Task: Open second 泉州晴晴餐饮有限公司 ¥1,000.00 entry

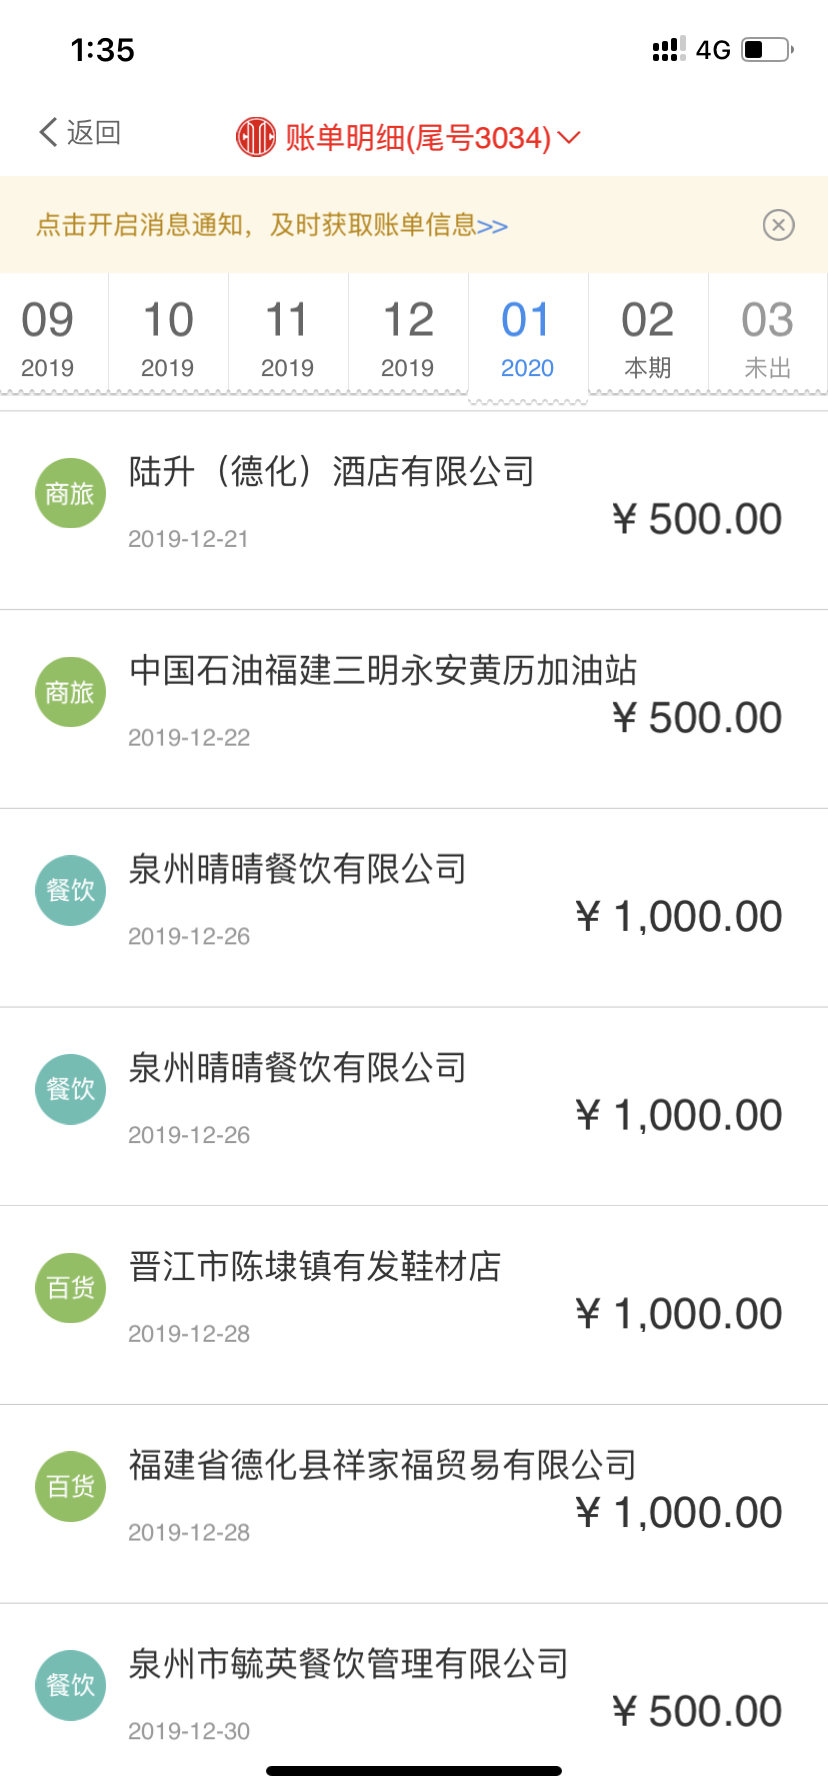Action: [x=414, y=1106]
